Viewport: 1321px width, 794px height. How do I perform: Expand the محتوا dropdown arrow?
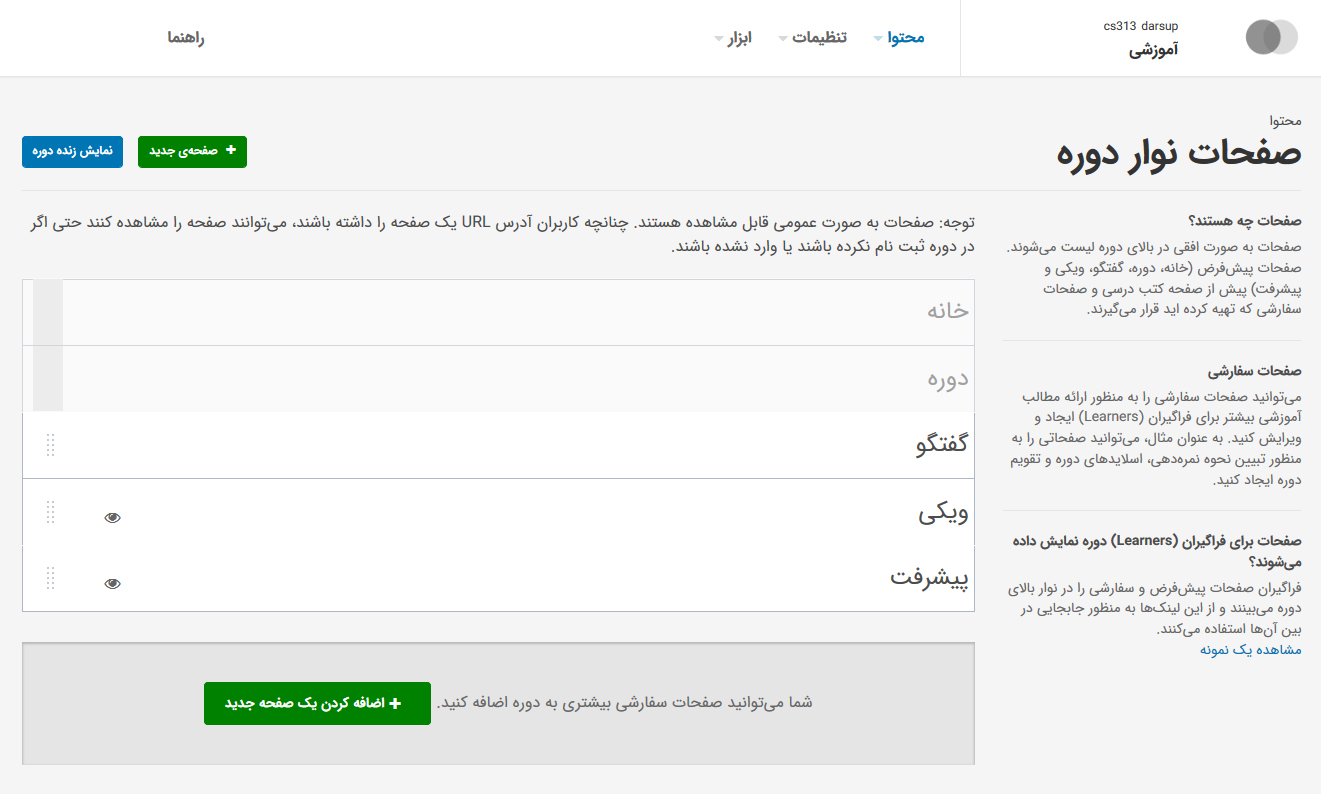click(x=878, y=39)
